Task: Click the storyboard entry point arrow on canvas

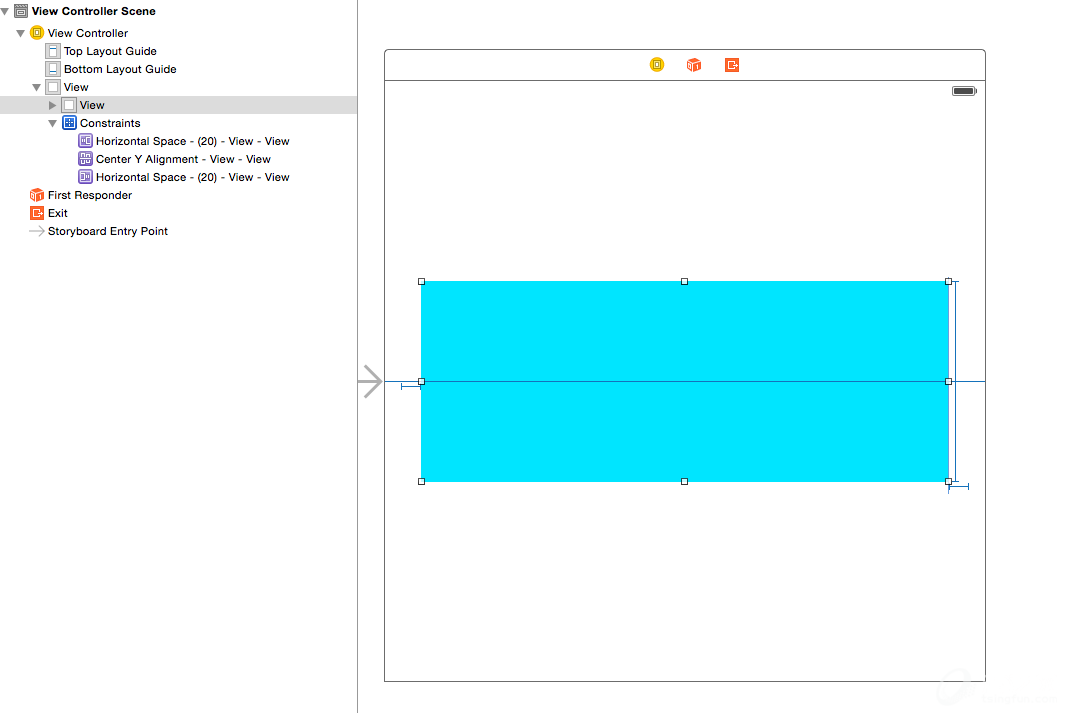Action: point(371,381)
